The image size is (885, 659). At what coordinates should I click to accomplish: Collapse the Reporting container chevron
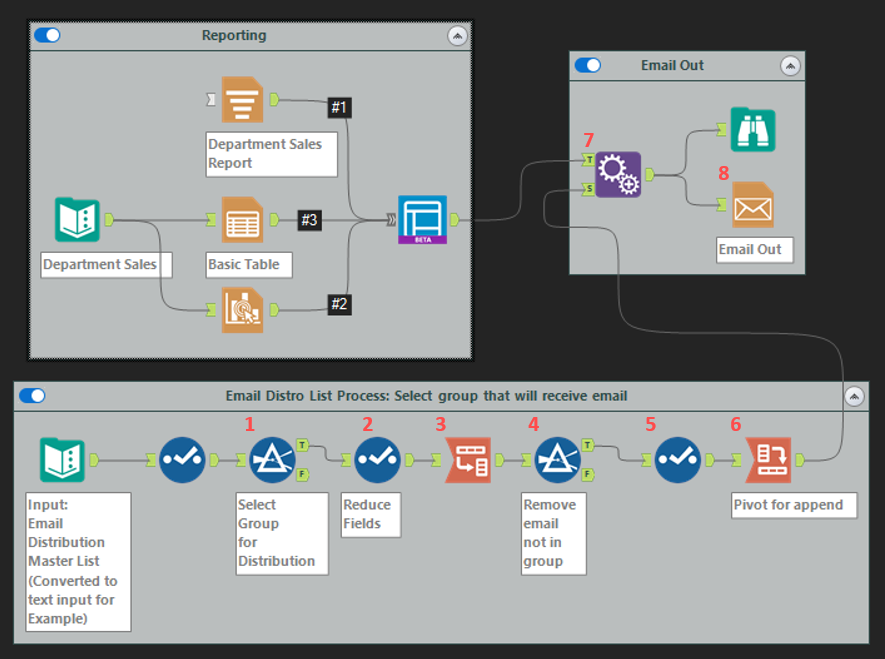tap(457, 34)
